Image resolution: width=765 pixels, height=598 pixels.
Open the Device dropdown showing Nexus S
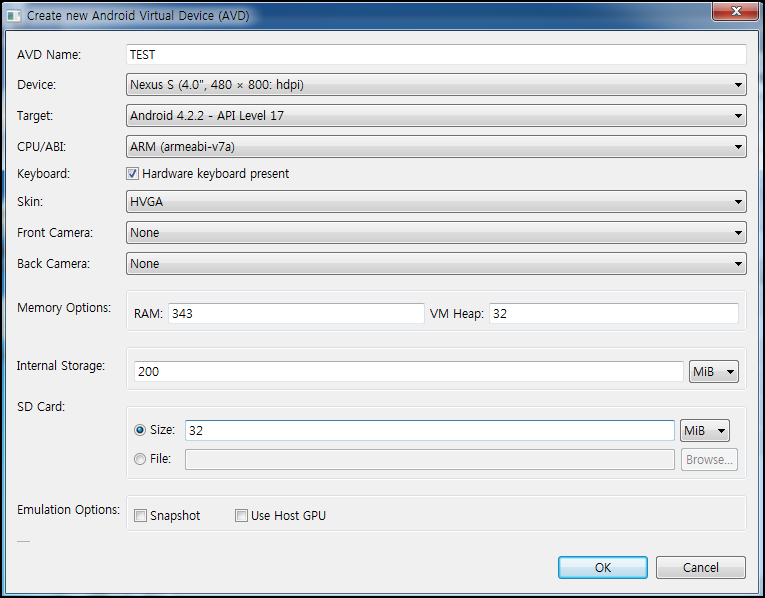tap(436, 85)
